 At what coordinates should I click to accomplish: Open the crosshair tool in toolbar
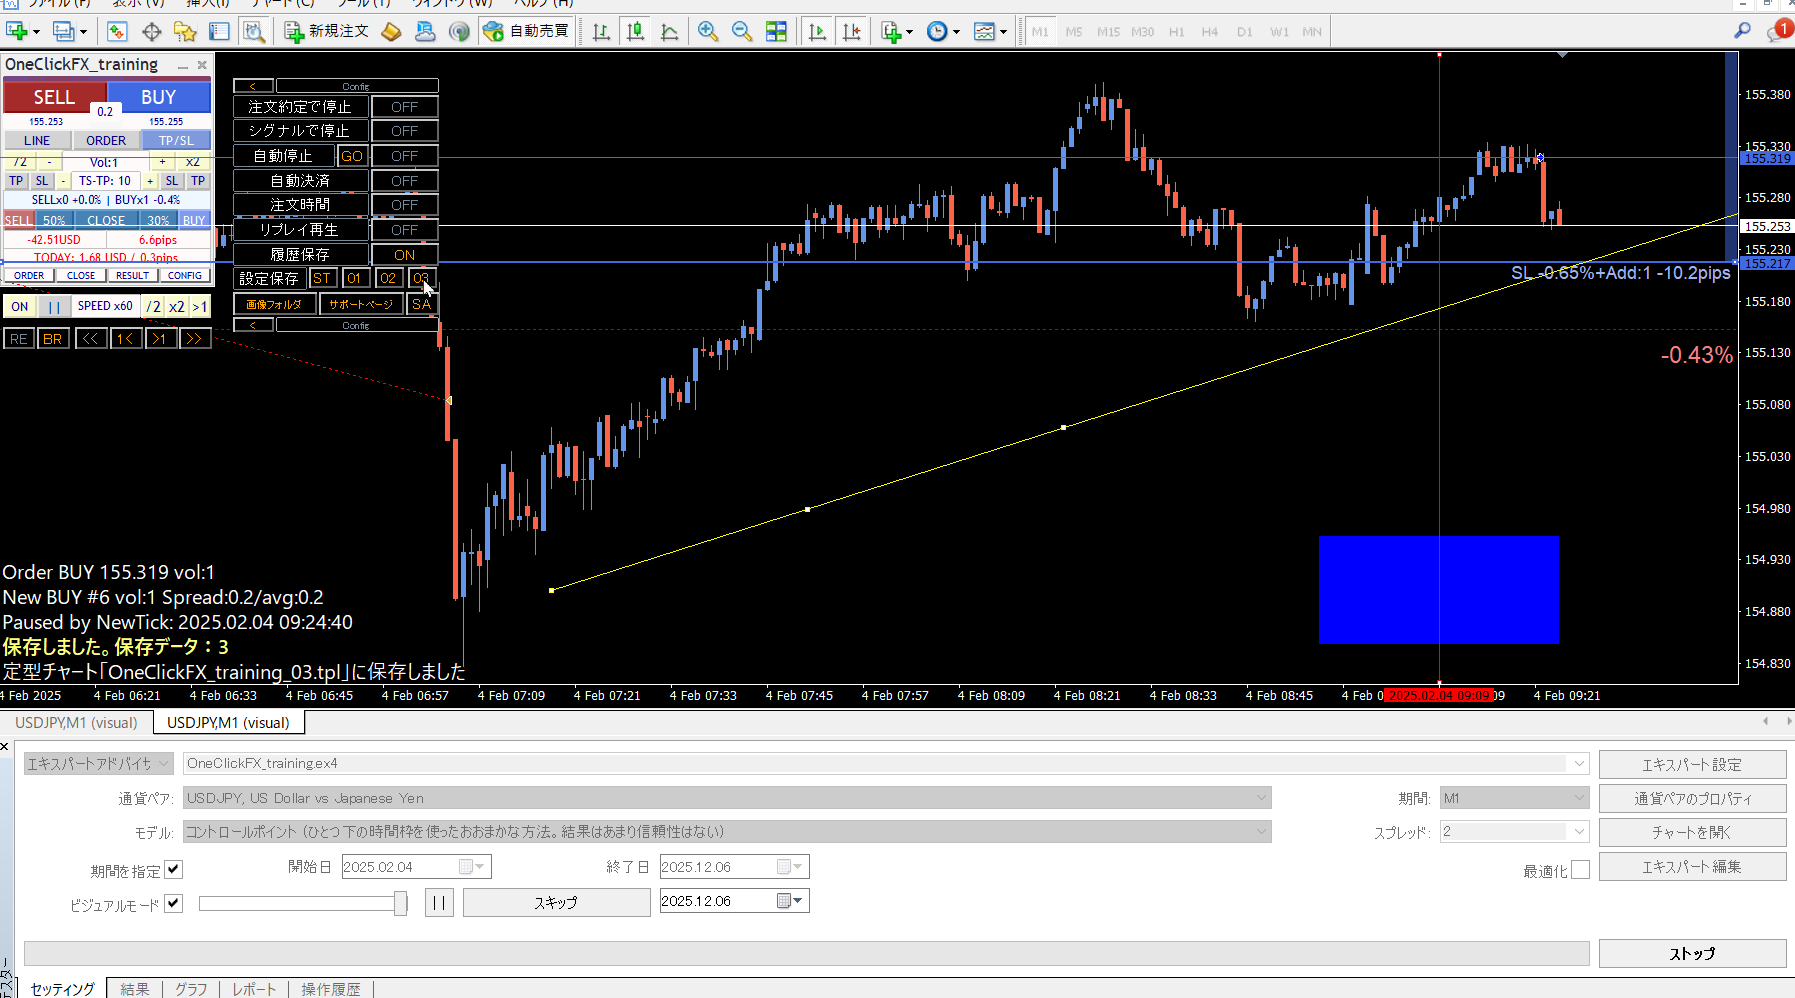pos(152,32)
